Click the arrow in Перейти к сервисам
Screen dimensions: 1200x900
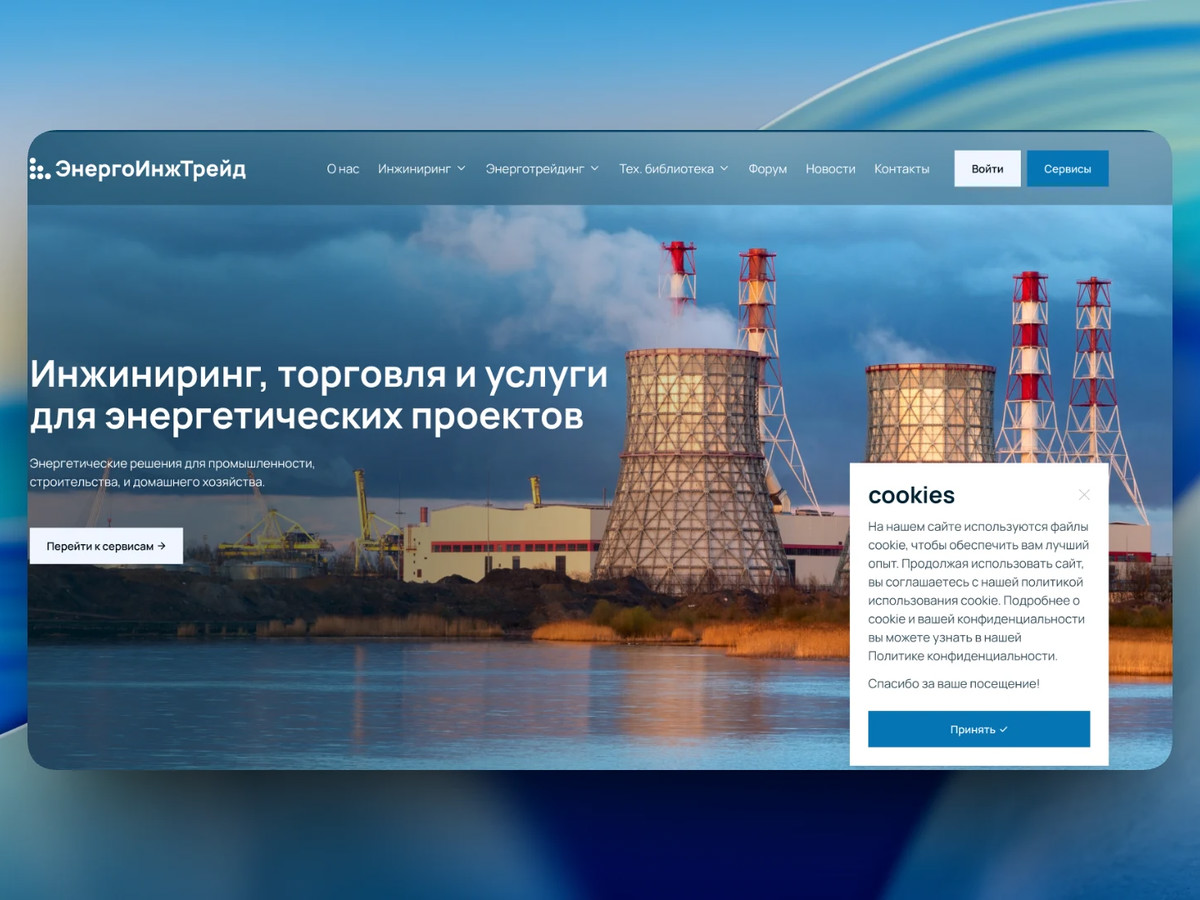[x=162, y=546]
